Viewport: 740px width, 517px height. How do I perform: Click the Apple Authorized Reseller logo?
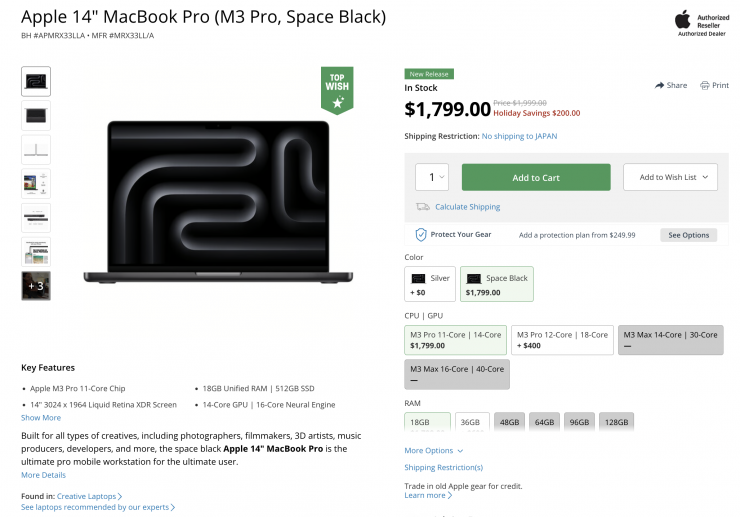click(683, 19)
